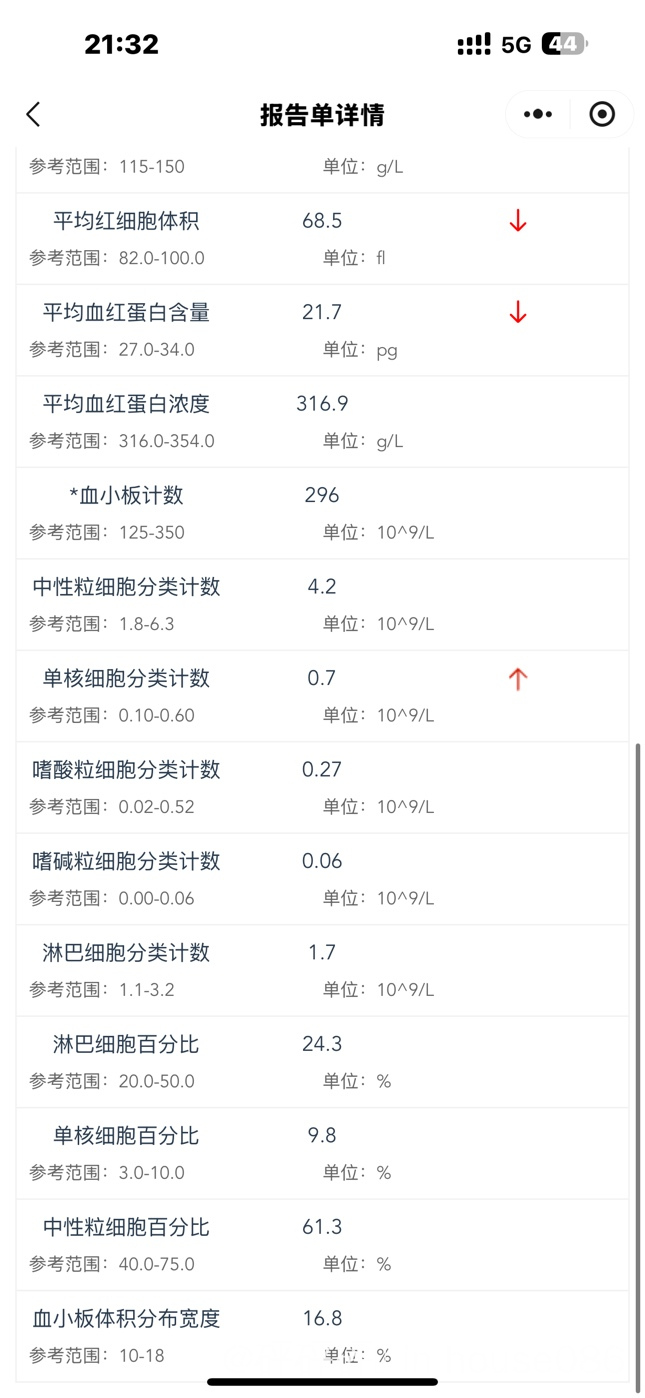Tap the 中性粒细胞百分比 label

point(126,1227)
